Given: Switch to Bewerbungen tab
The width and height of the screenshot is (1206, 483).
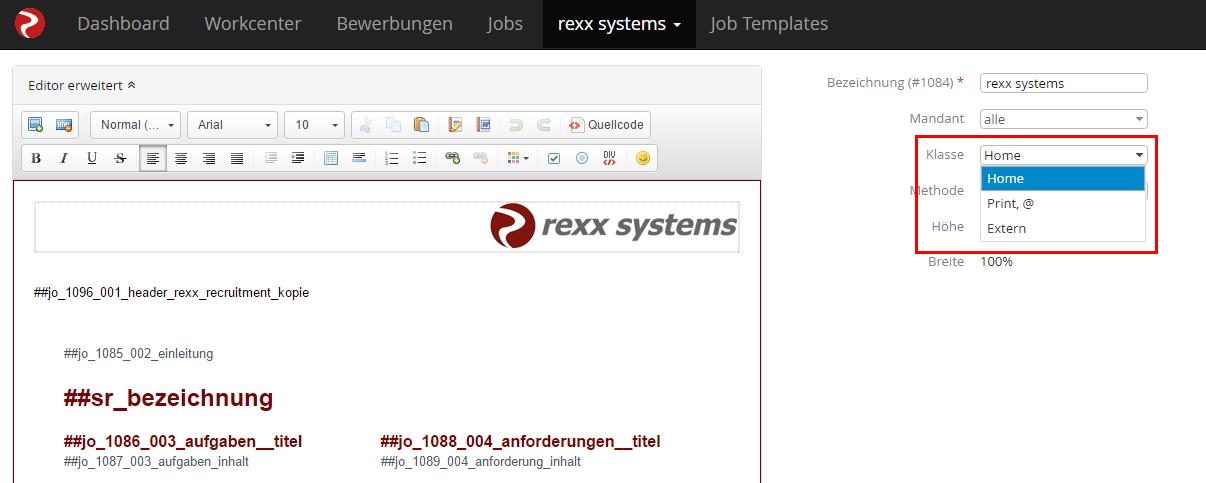Looking at the screenshot, I should tap(394, 24).
